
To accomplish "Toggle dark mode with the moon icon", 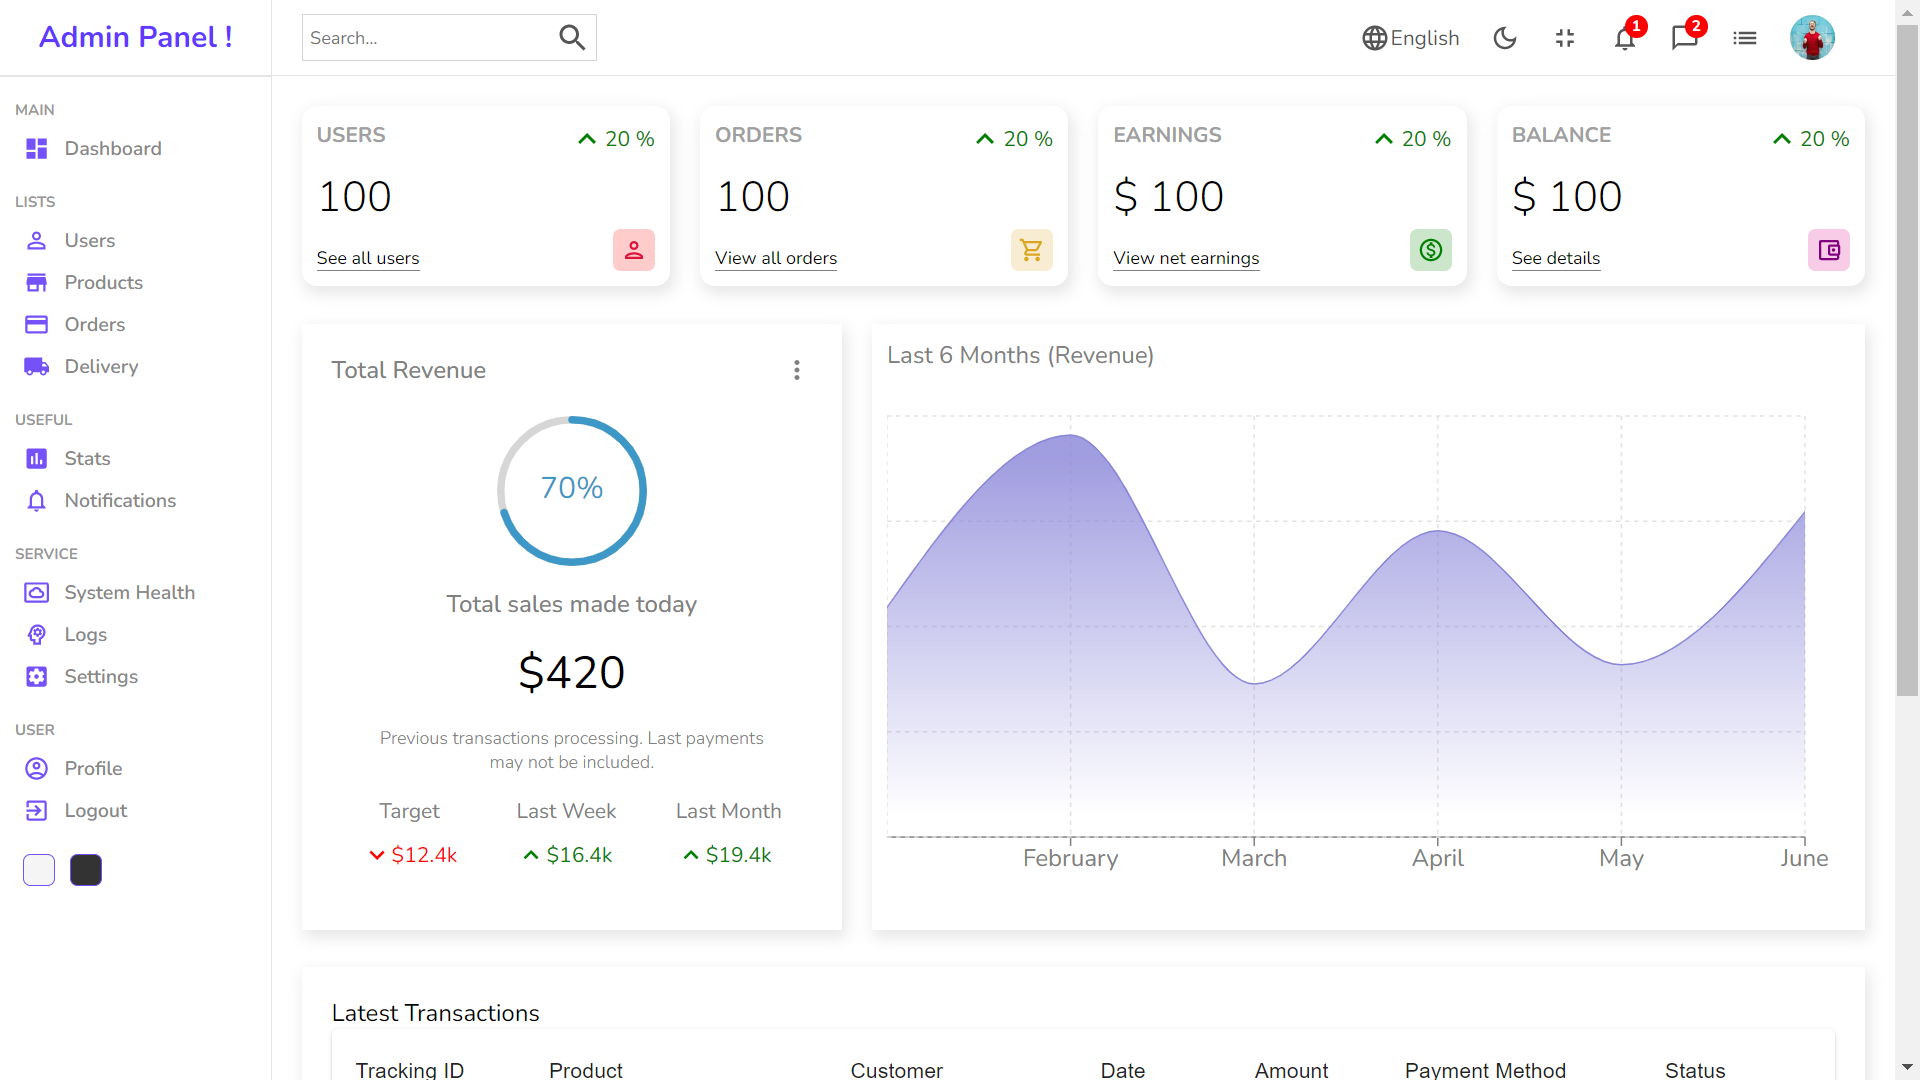I will (x=1505, y=37).
